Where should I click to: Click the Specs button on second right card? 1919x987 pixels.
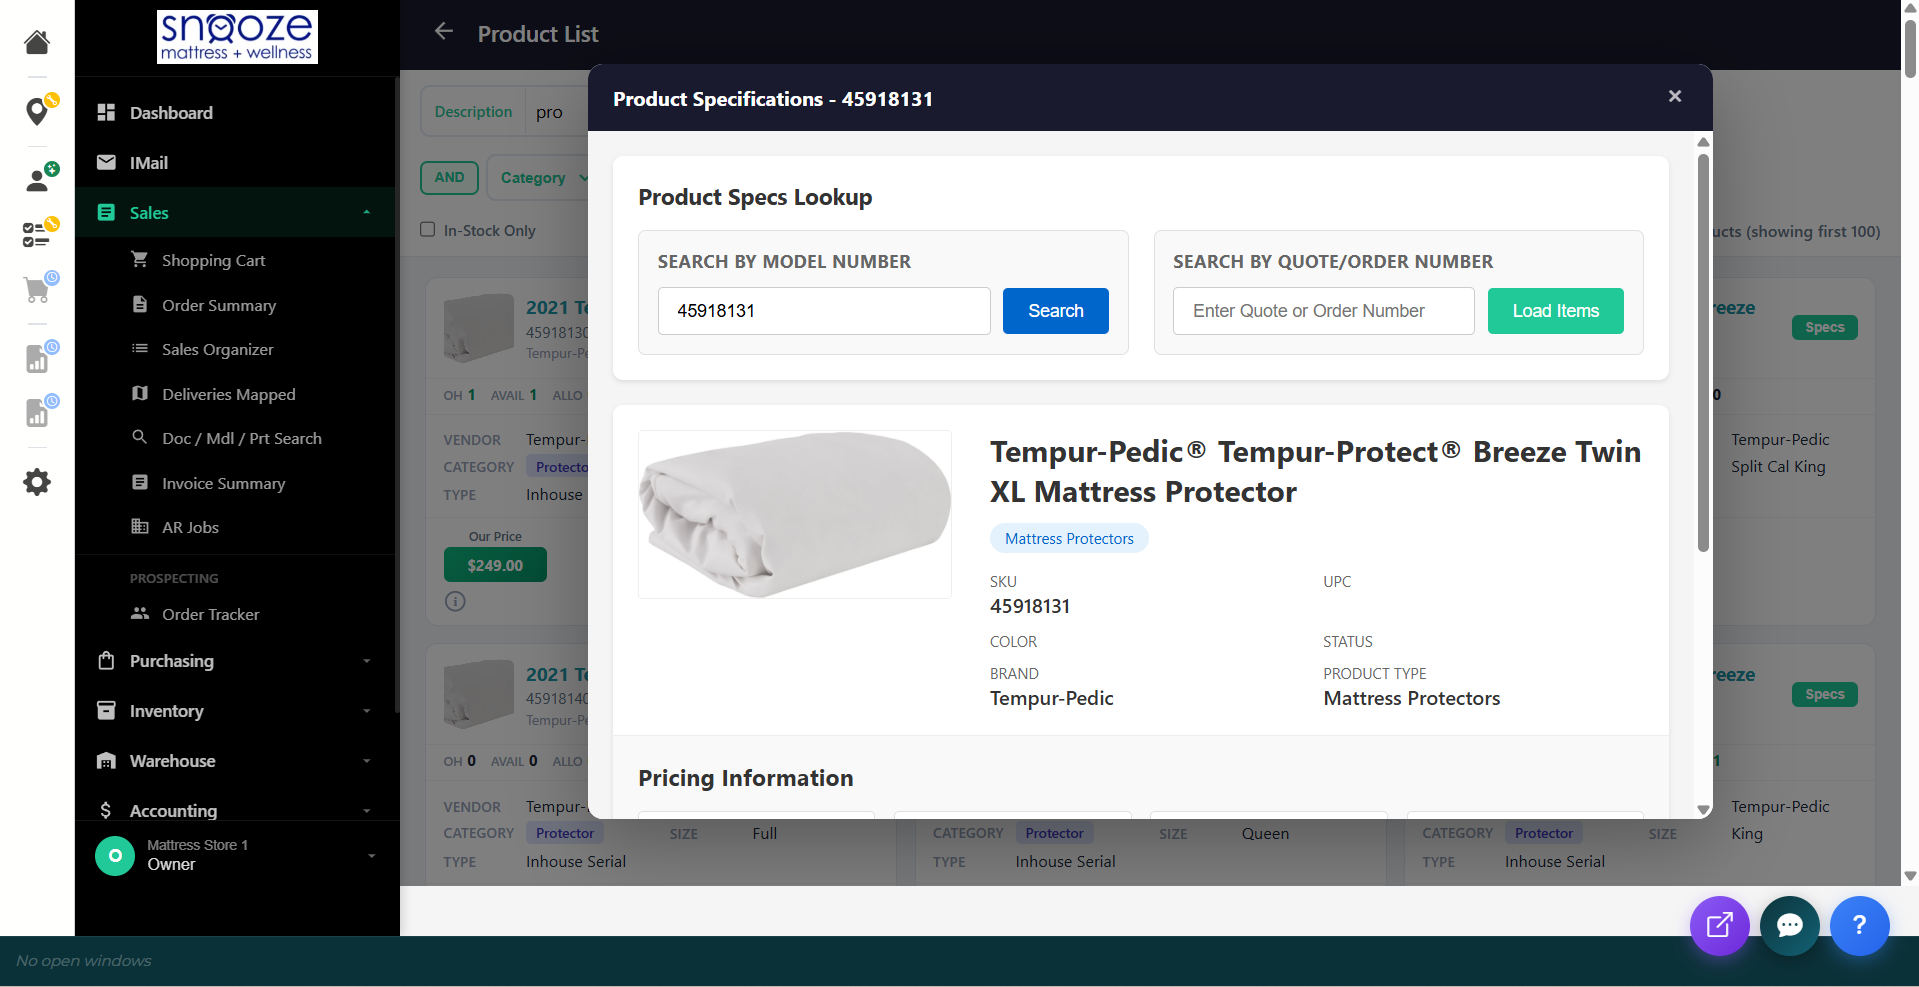coord(1824,694)
